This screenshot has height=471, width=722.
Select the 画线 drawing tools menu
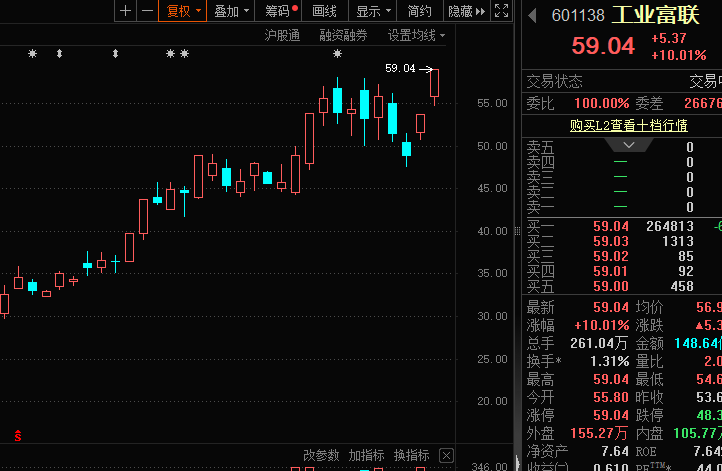pyautogui.click(x=324, y=11)
